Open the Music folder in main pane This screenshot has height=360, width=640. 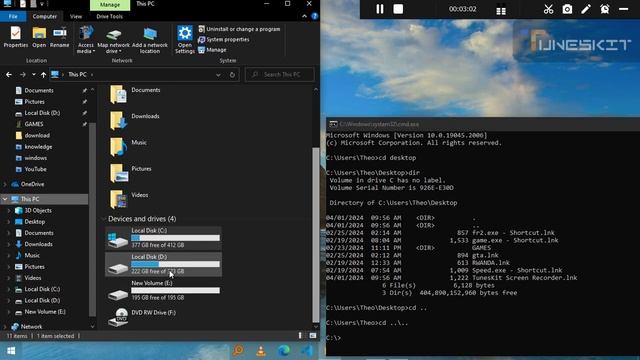tap(128, 147)
